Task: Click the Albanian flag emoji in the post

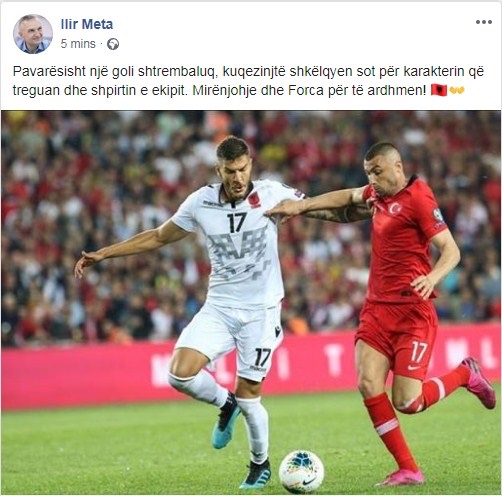Action: [x=439, y=90]
